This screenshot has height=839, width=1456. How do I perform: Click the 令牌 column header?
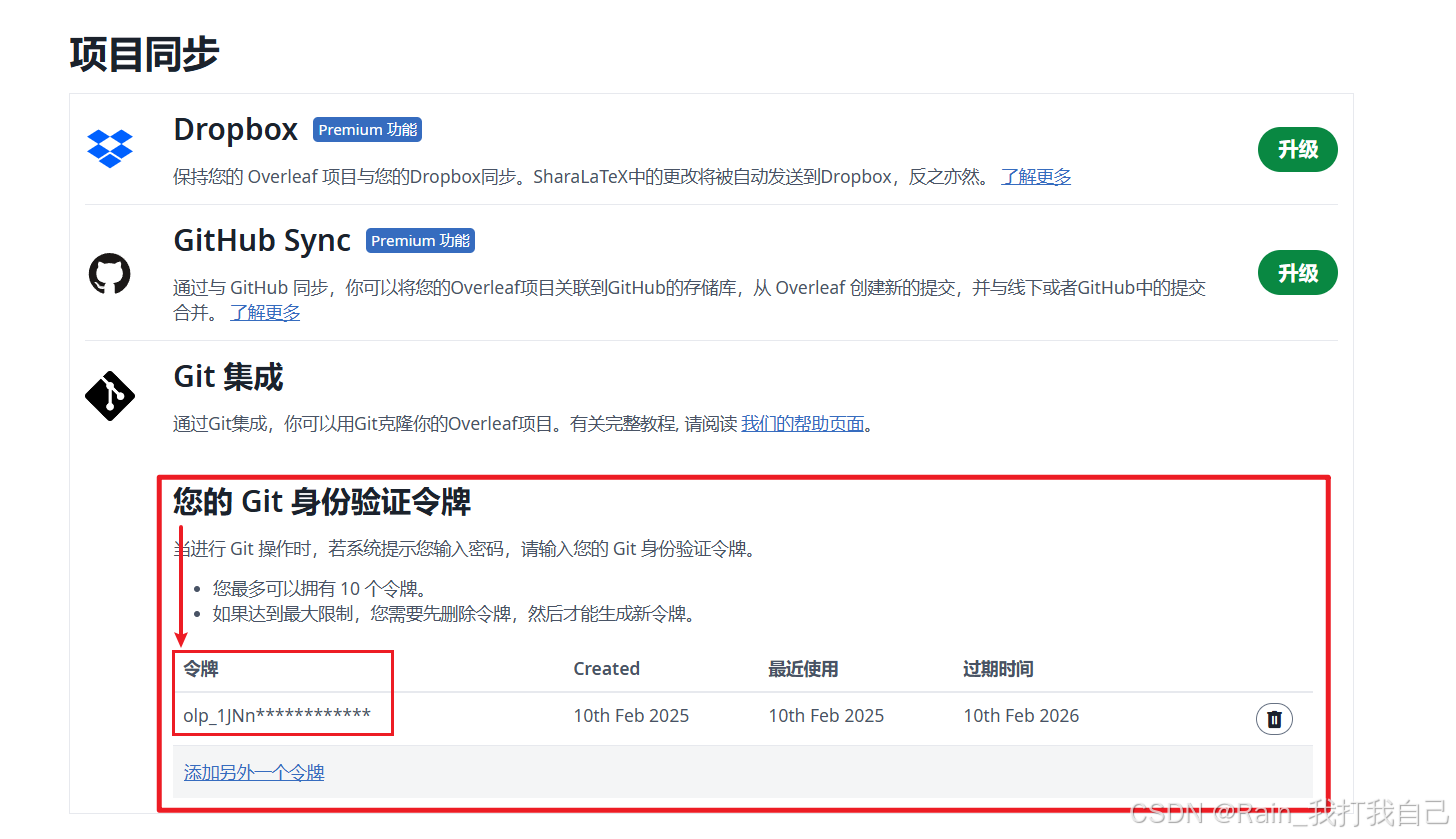point(199,668)
